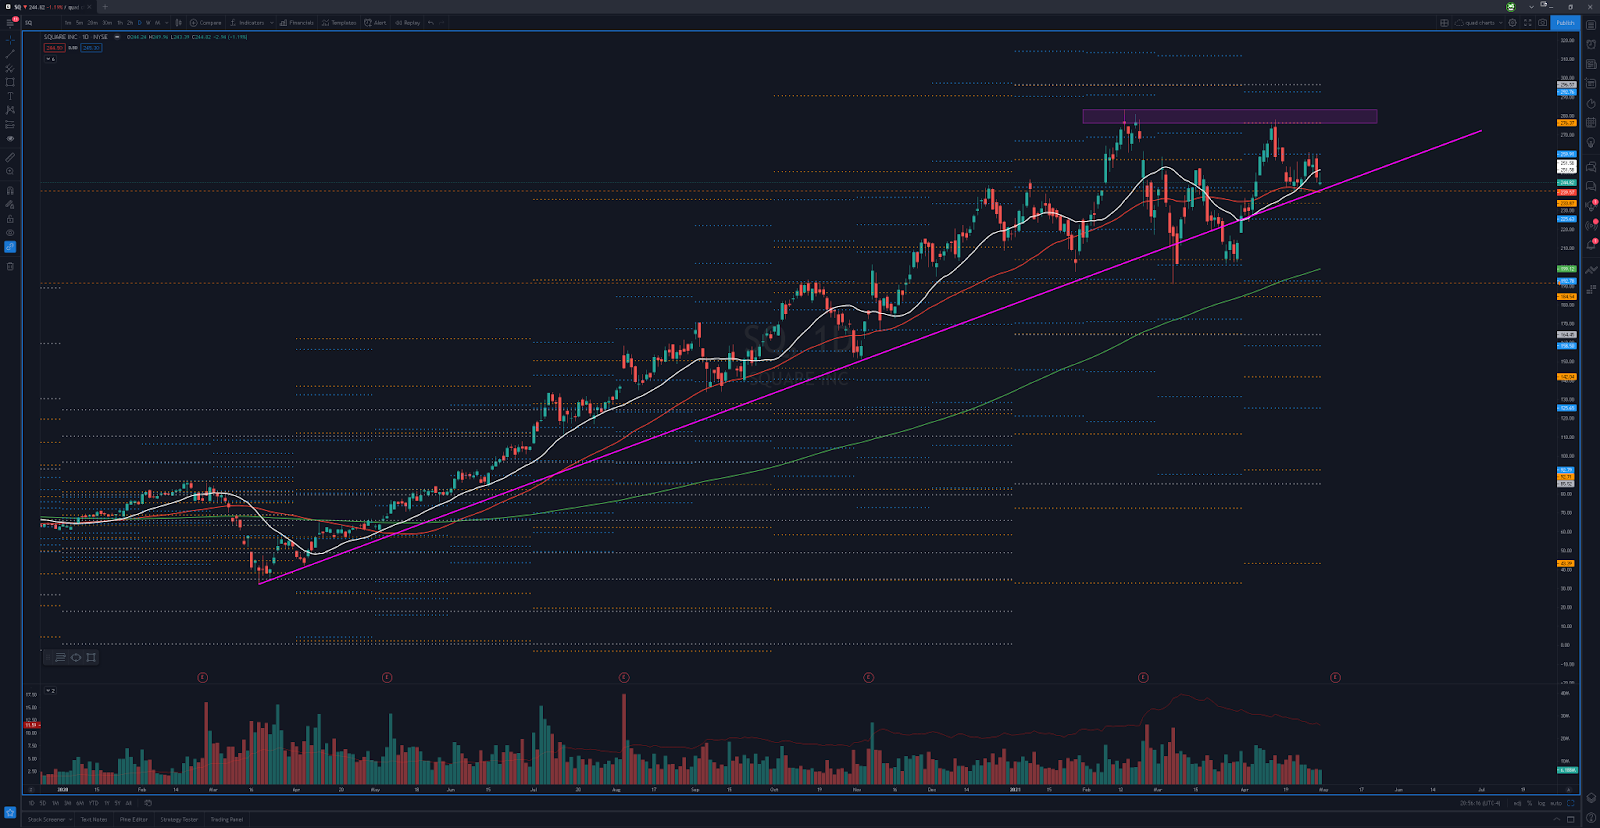The width and height of the screenshot is (1600, 828).
Task: Open chart settings gear in top toolbar
Action: [1512, 23]
